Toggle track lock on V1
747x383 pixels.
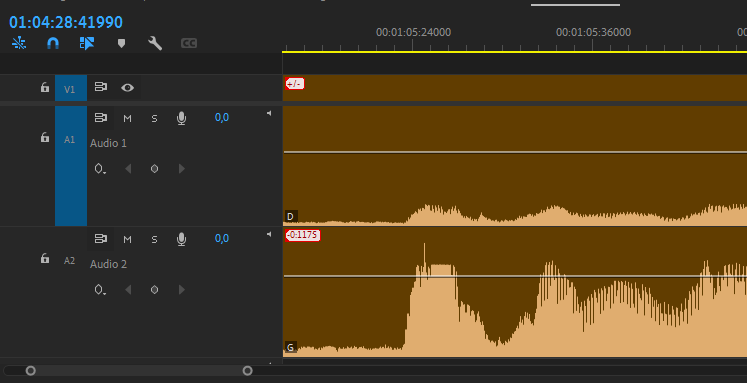click(x=45, y=87)
